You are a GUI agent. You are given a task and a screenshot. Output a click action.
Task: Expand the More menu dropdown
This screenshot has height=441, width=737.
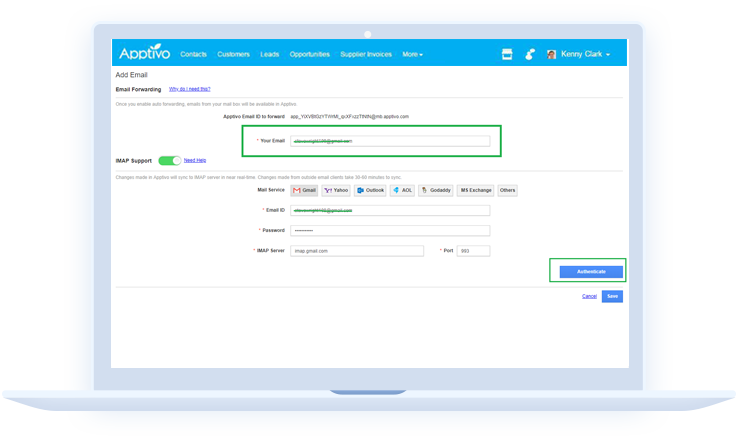pos(412,54)
